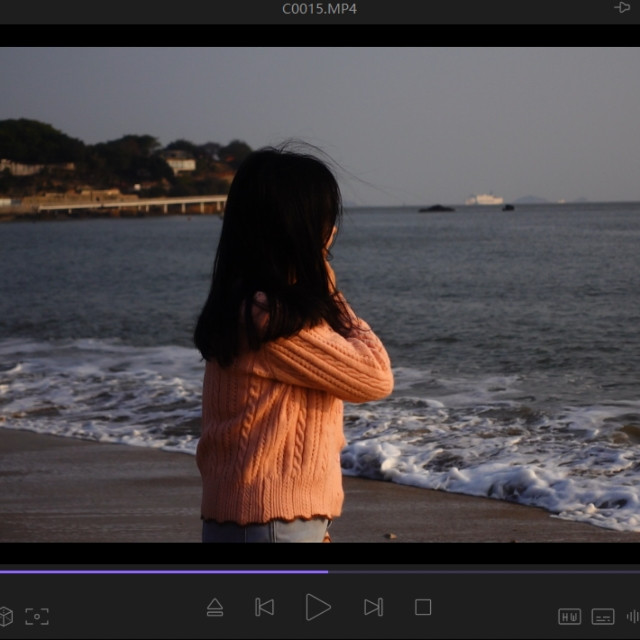Open the audio waveform settings icon
The image size is (640, 640).
(633, 616)
